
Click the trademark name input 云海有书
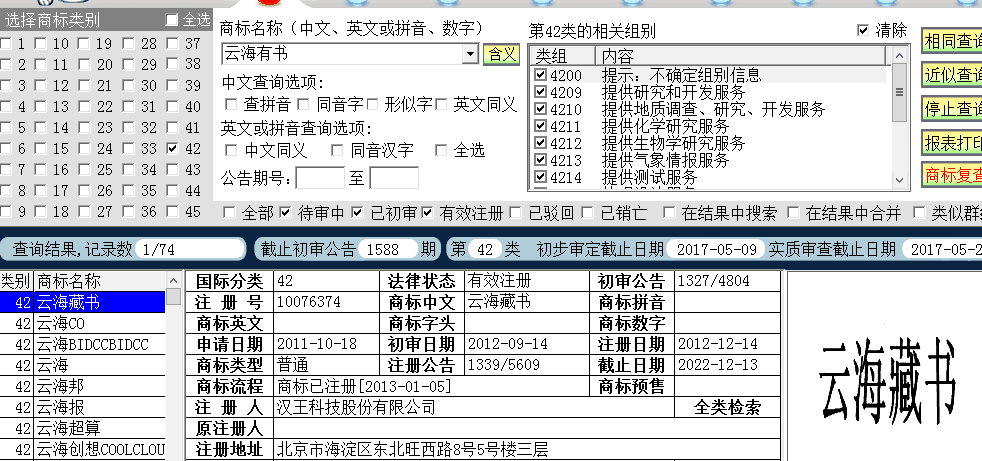(343, 54)
